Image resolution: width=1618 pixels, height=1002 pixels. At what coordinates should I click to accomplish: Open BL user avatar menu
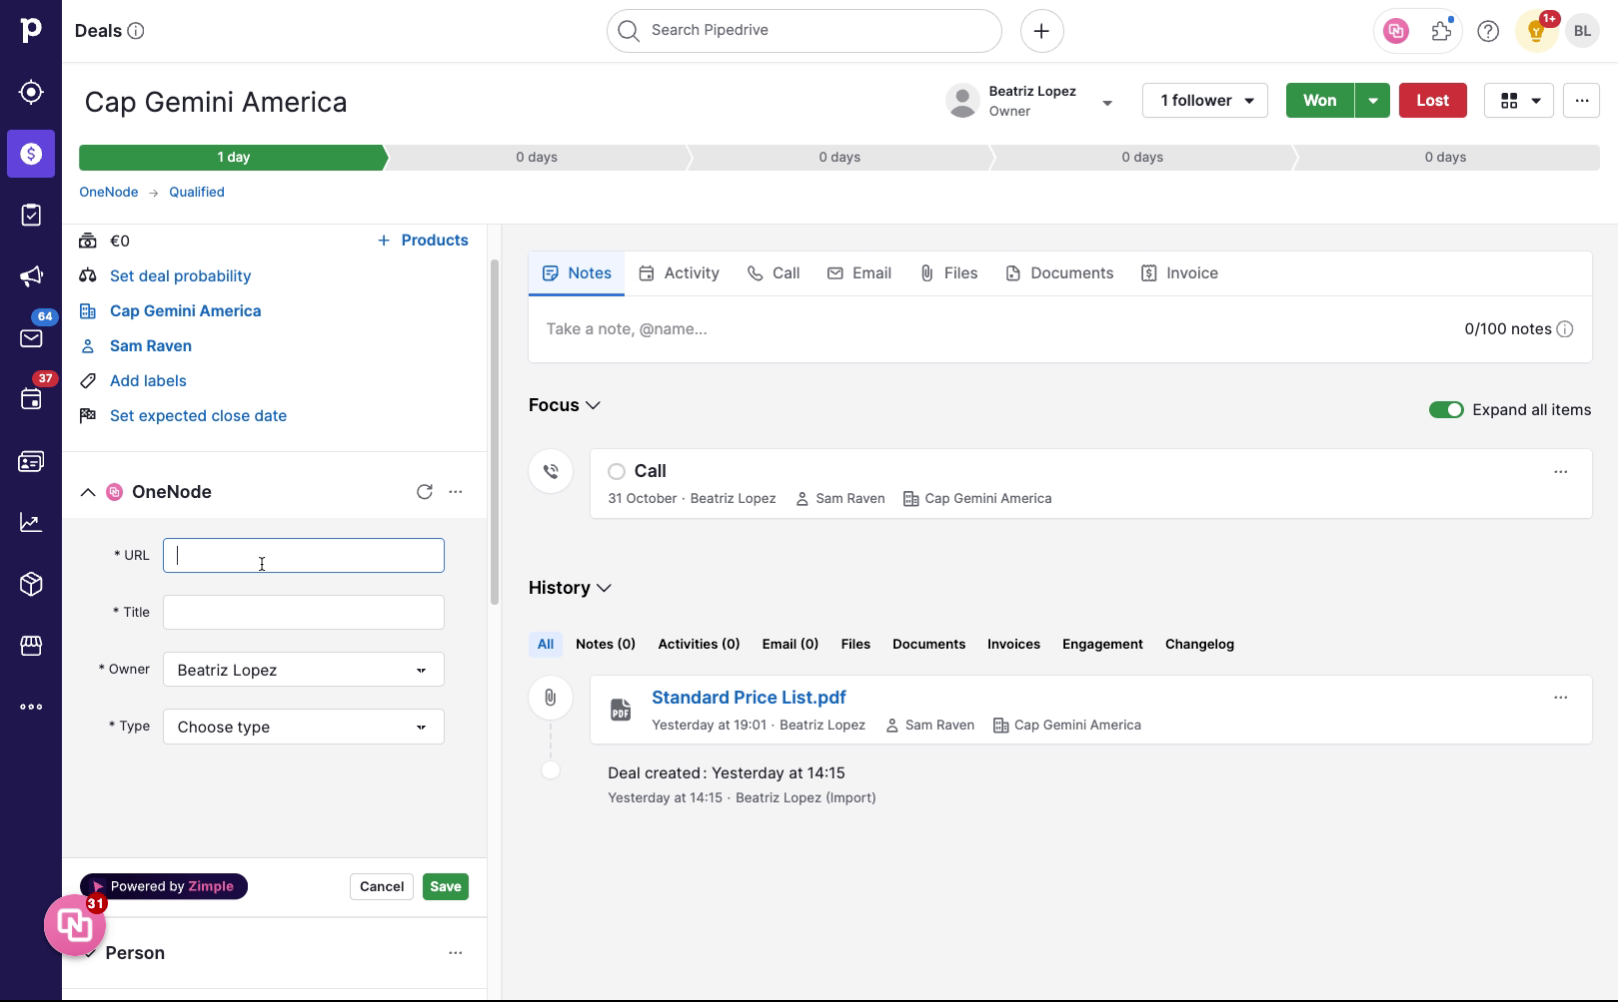click(1582, 31)
